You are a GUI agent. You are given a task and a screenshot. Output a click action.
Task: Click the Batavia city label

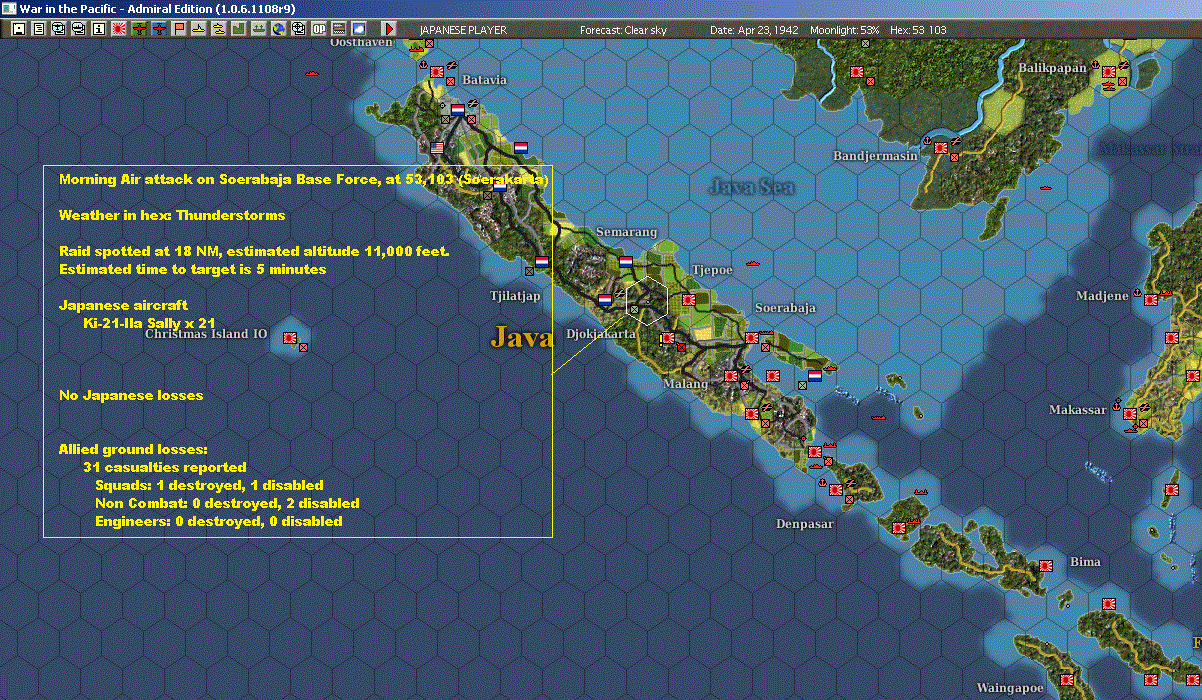click(483, 80)
